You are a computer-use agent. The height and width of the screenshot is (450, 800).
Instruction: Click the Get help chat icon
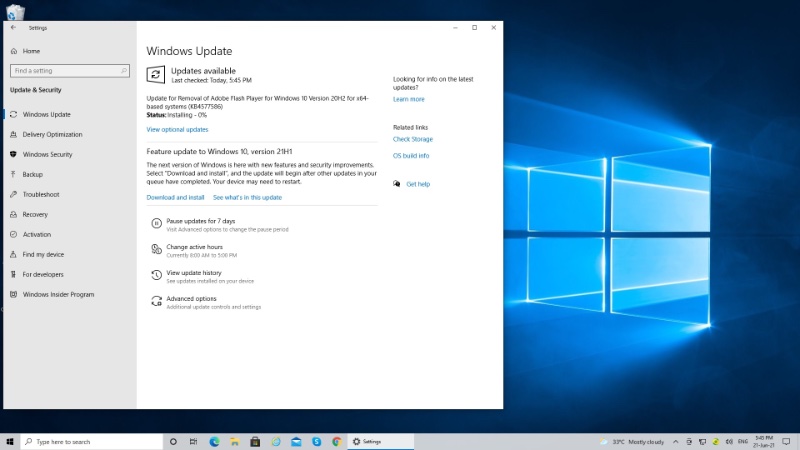tap(396, 184)
